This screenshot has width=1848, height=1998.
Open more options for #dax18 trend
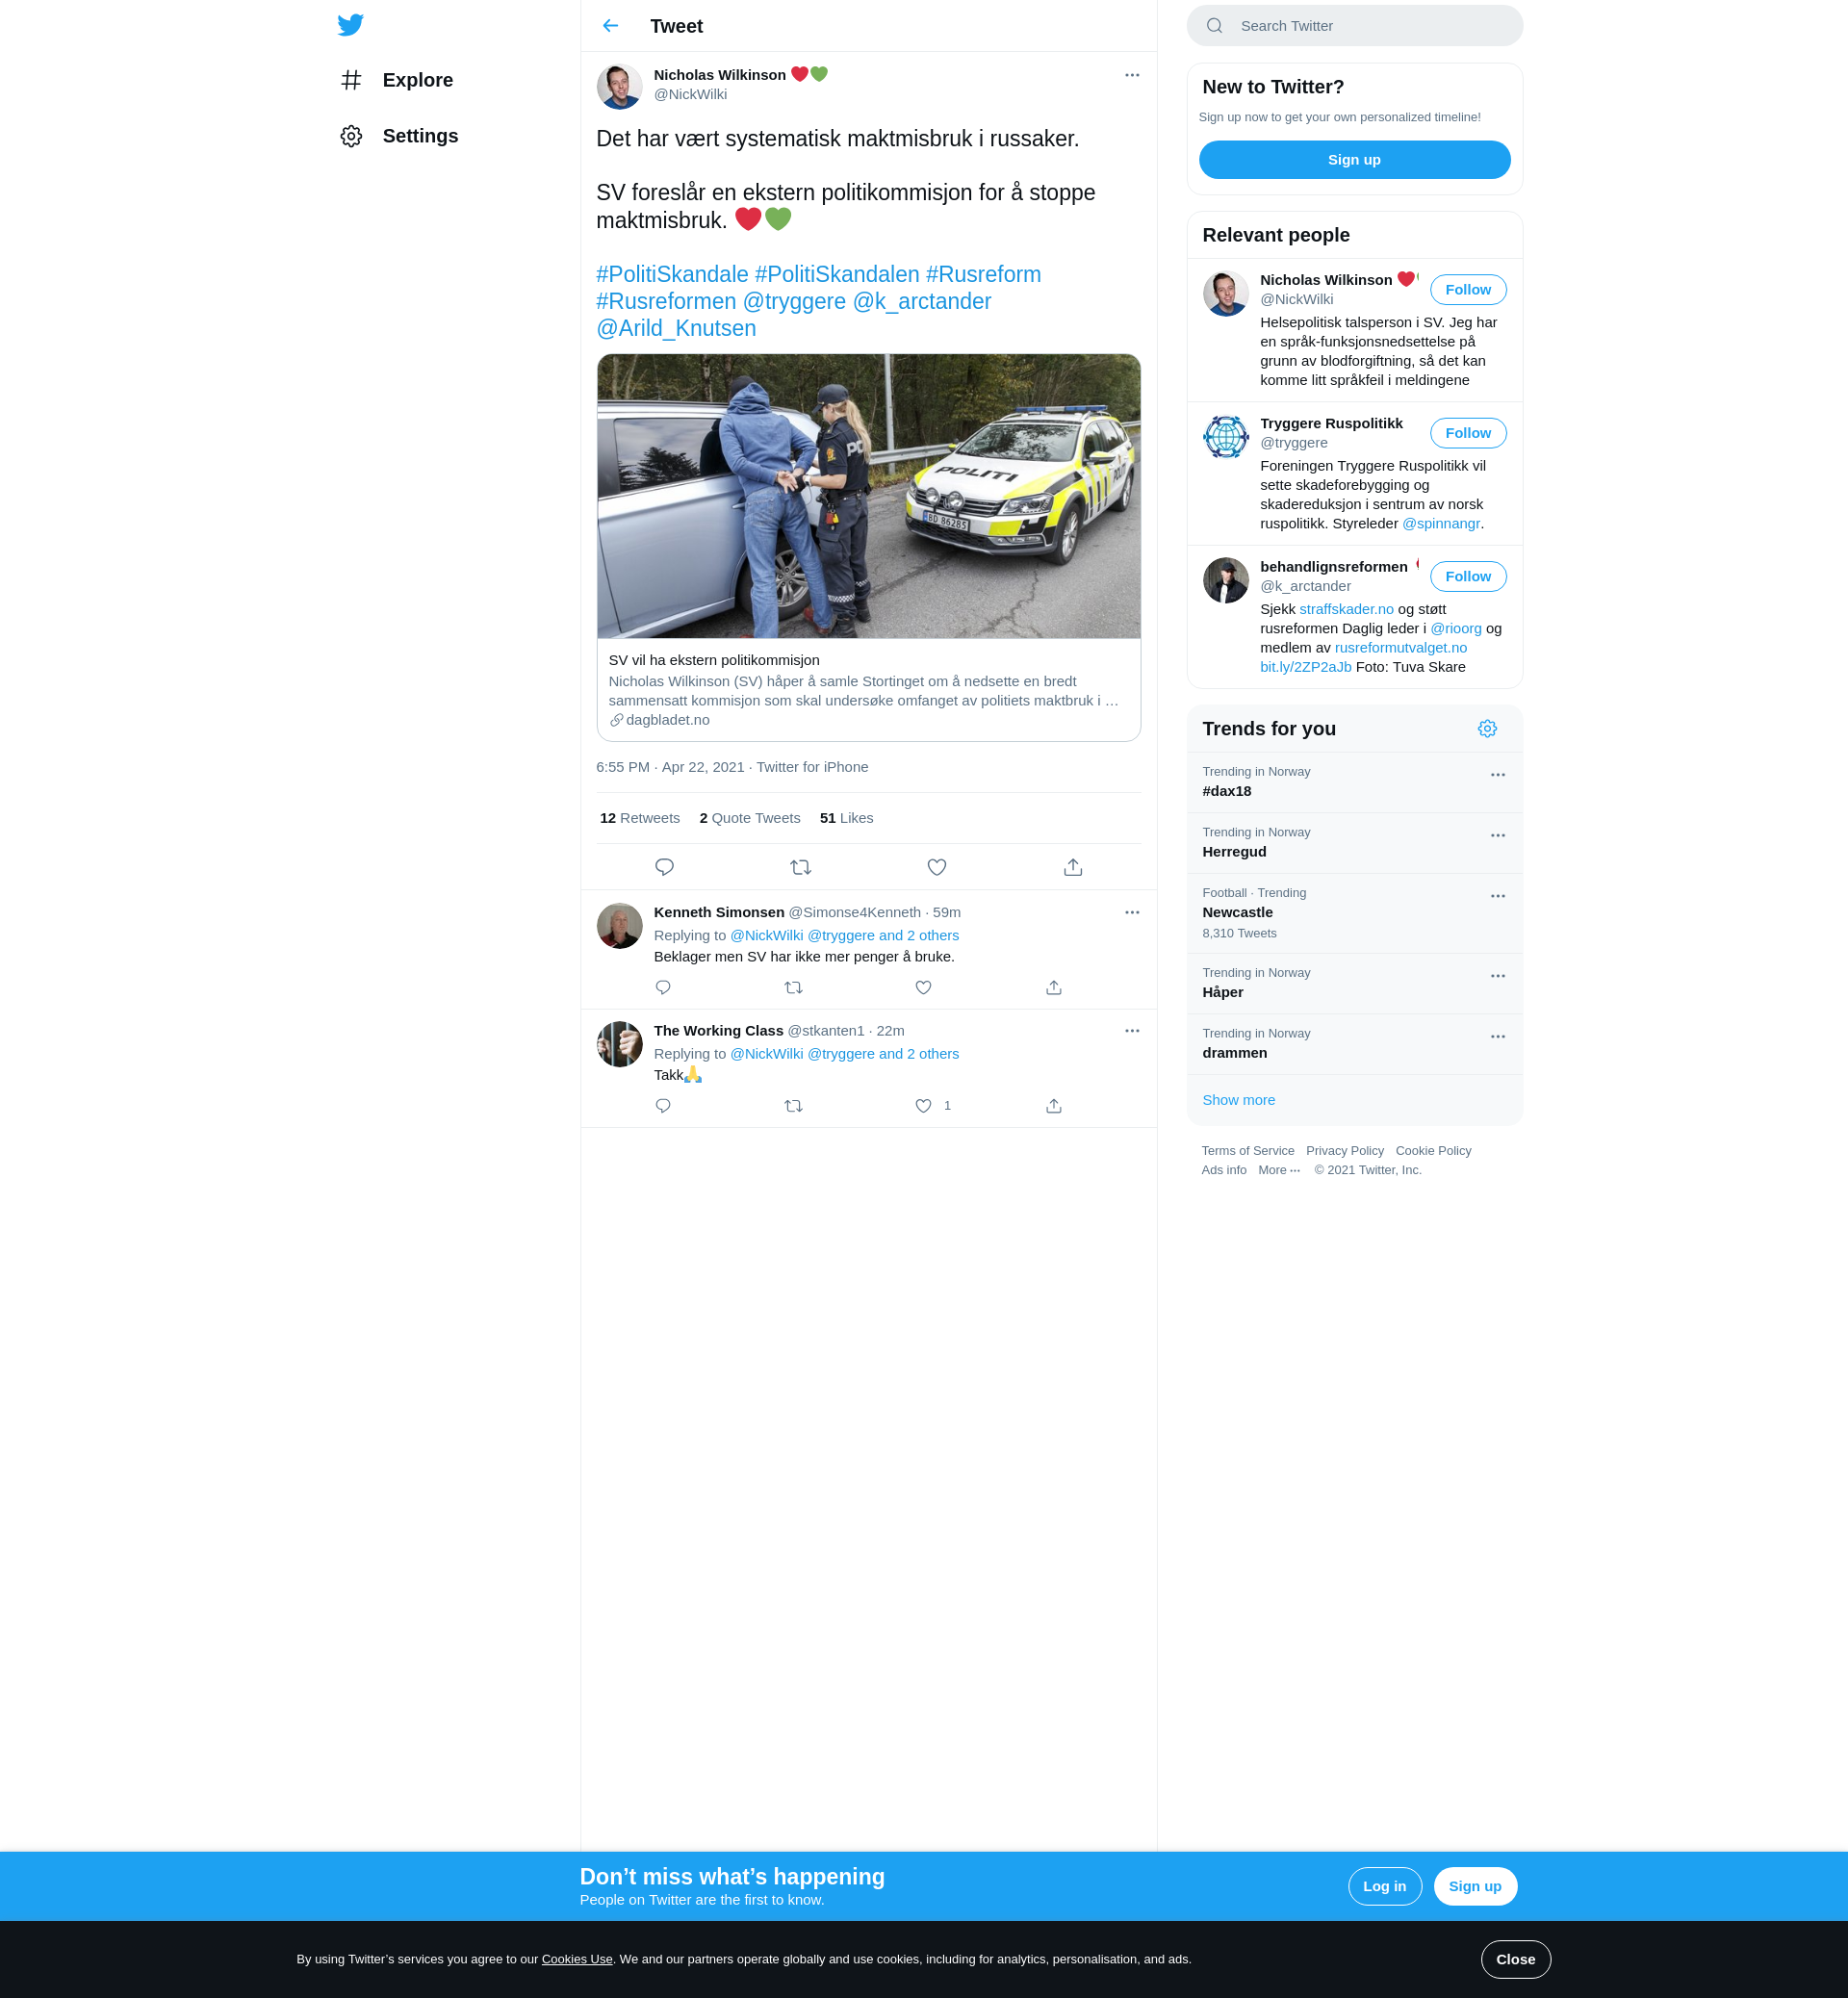(1497, 775)
